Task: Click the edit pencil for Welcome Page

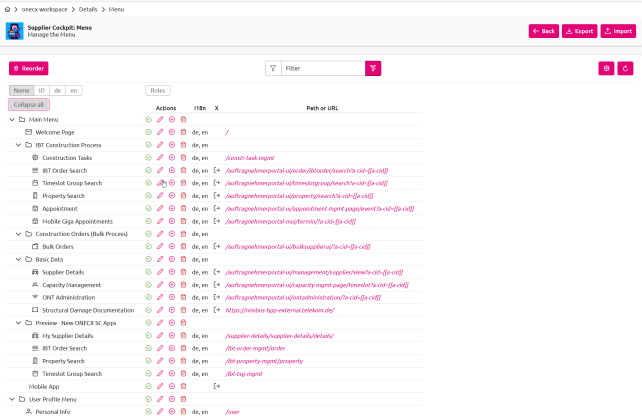Action: pos(160,132)
